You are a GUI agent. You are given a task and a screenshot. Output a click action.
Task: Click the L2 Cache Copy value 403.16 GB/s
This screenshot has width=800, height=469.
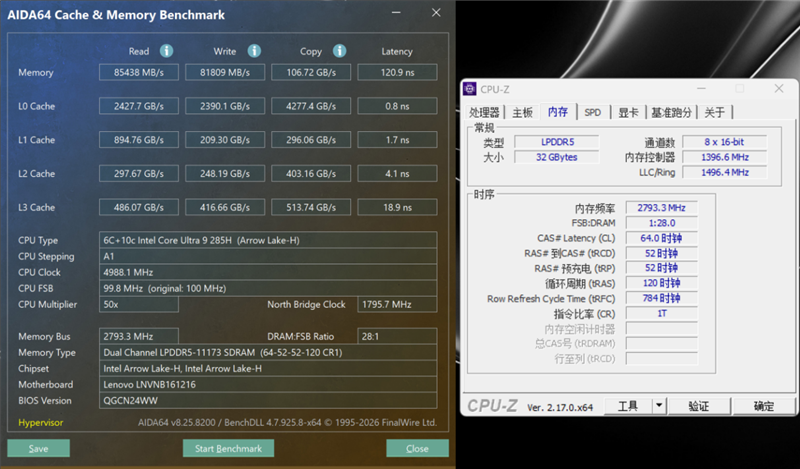tap(311, 174)
